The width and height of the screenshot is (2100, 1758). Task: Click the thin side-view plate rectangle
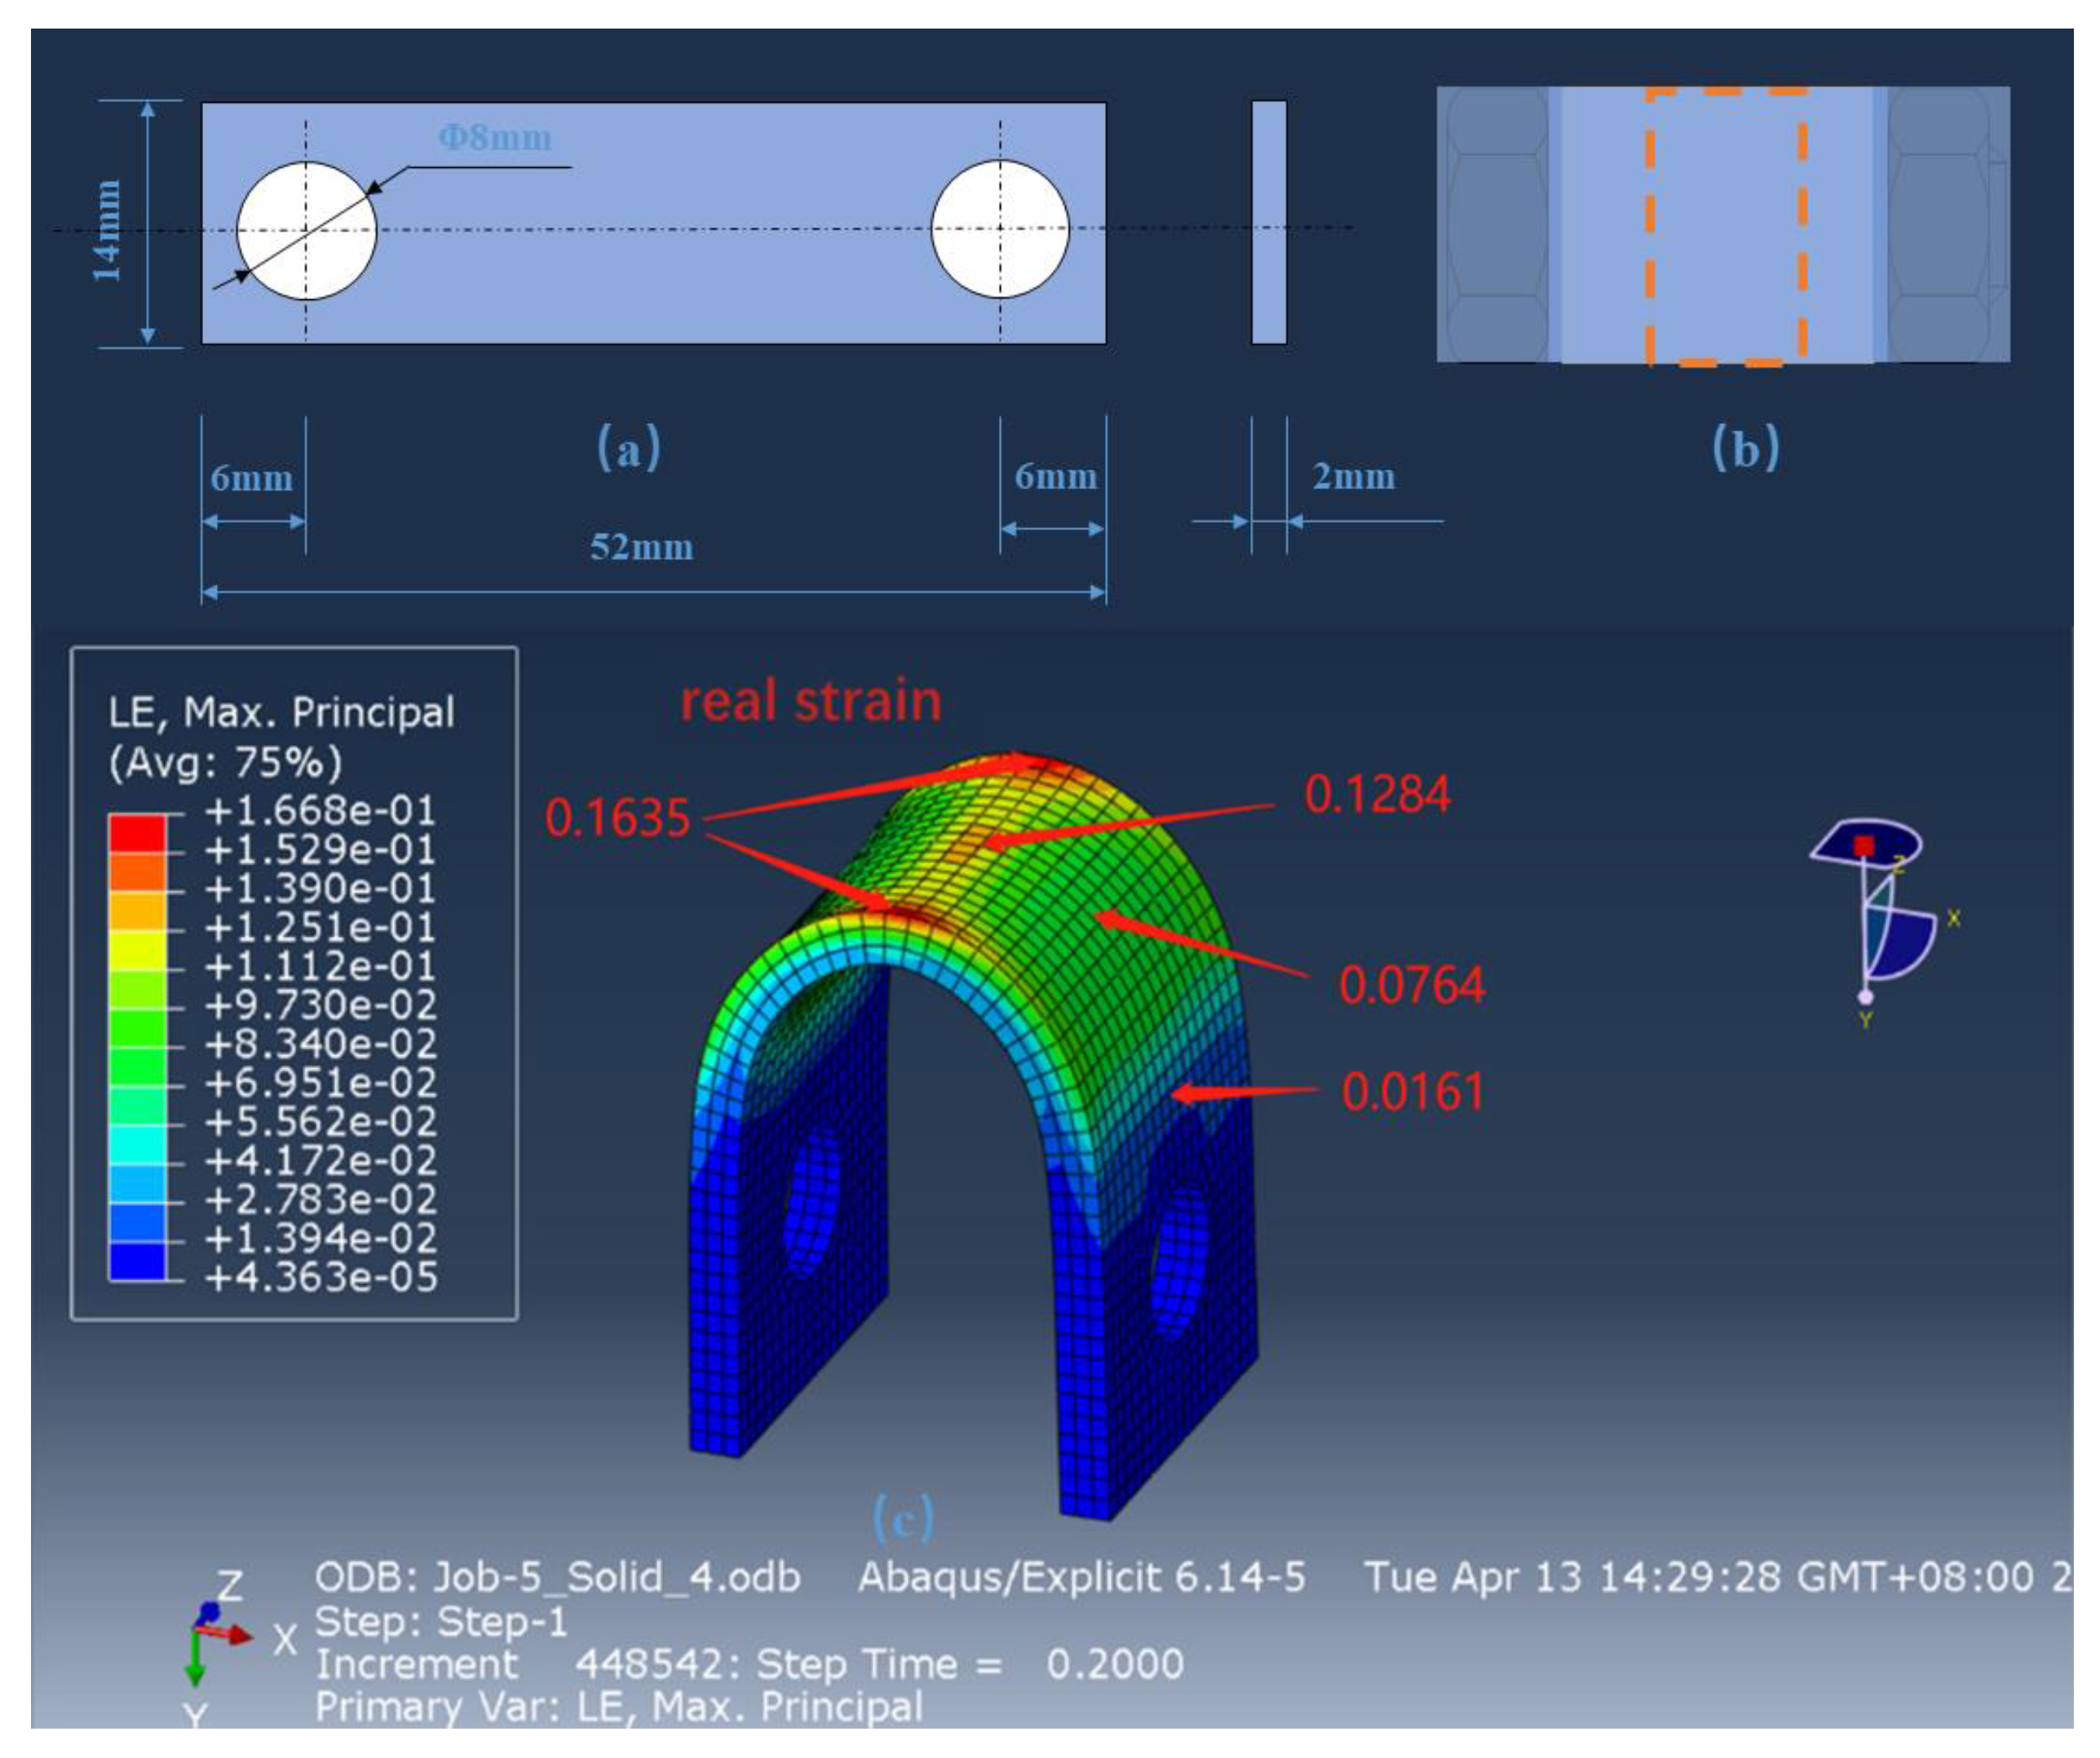(x=1269, y=222)
